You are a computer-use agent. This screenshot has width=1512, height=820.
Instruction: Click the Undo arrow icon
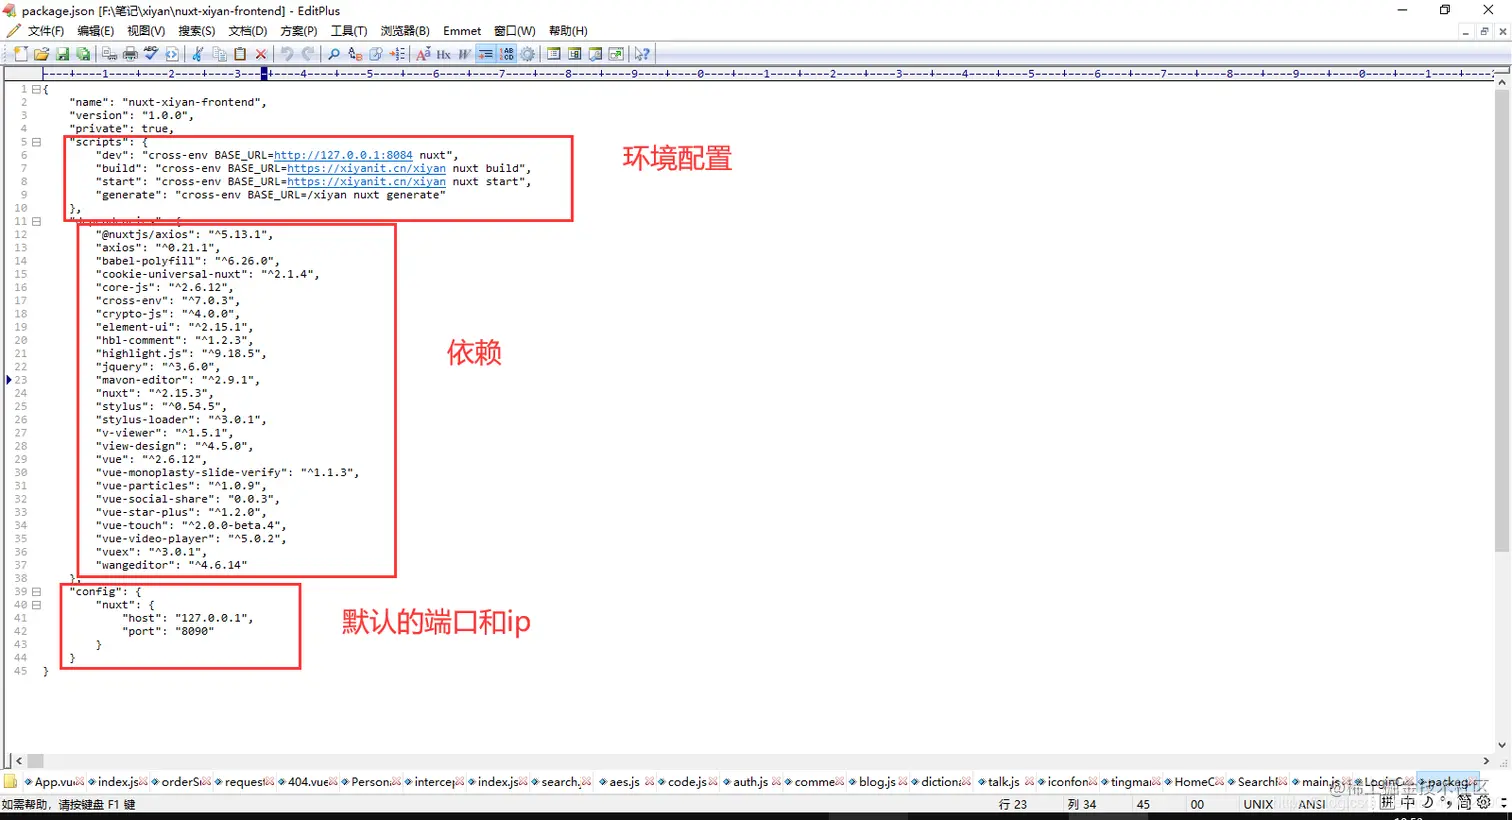287,54
